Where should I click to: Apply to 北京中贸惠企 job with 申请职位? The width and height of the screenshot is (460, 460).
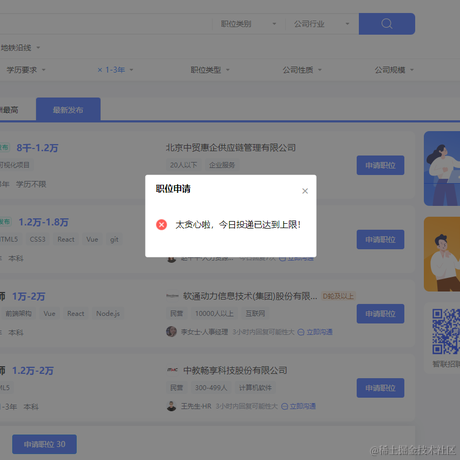(380, 165)
